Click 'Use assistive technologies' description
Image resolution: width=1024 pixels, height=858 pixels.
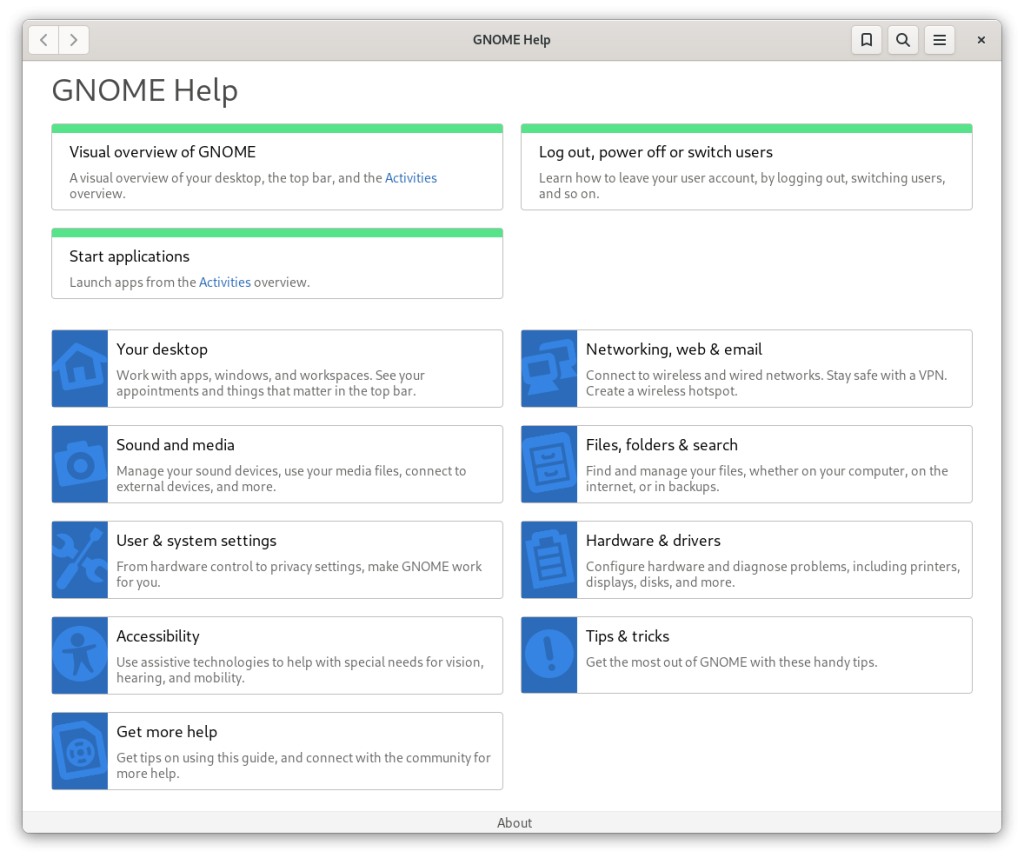[300, 670]
